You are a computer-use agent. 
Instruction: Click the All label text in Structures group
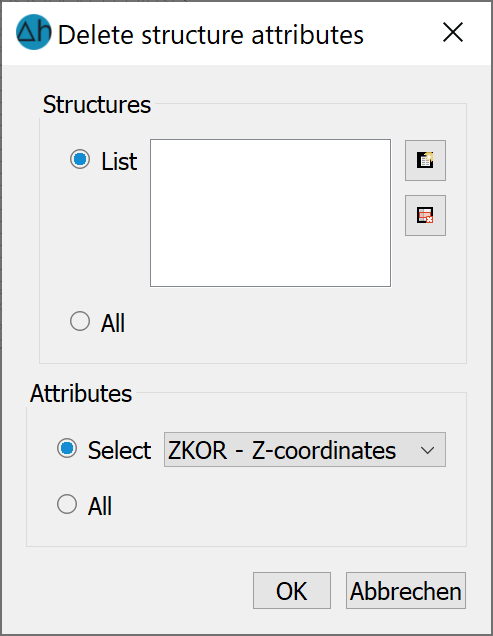tap(113, 323)
